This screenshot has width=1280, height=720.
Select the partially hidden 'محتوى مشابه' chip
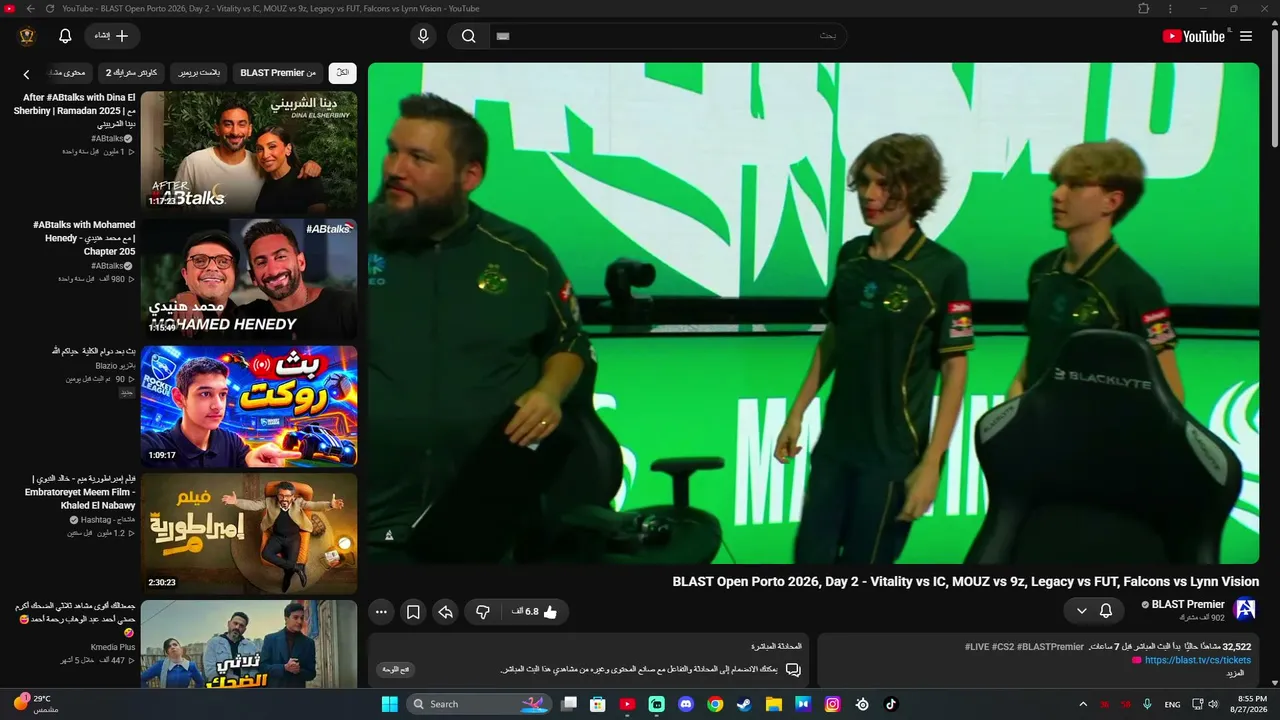coord(67,73)
